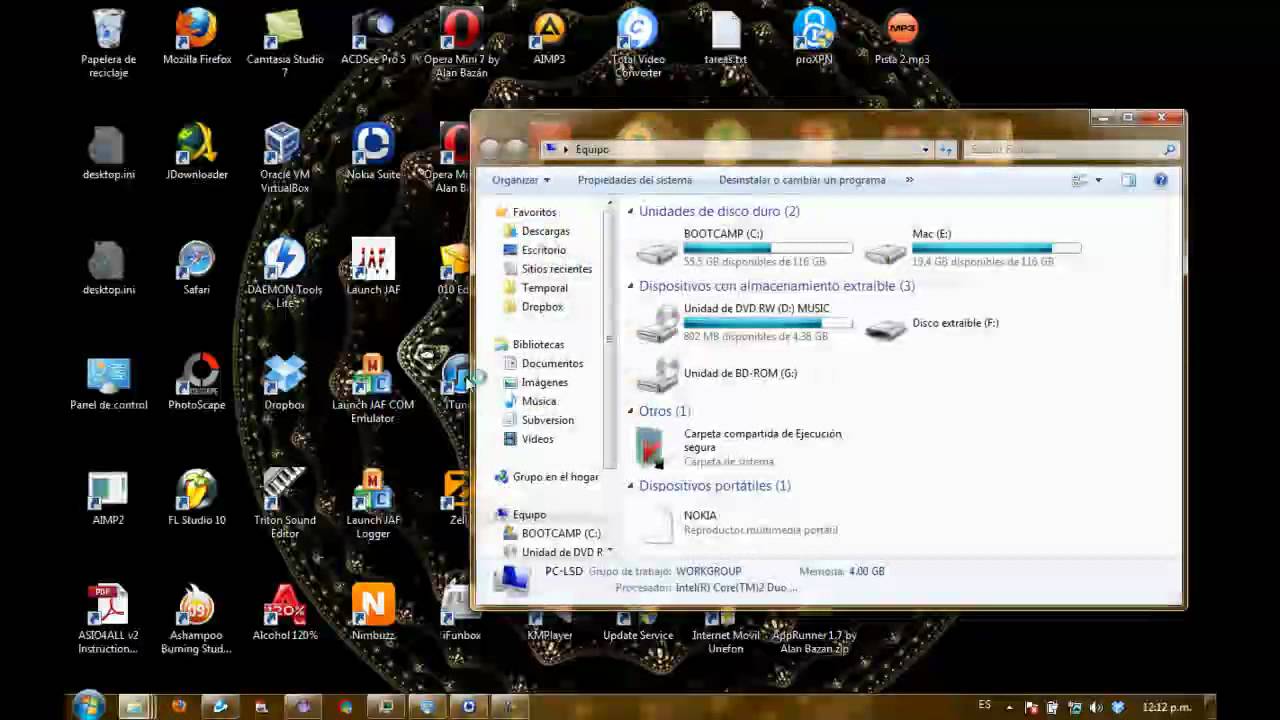Select the ASIO4ALL v2 Instruction PDF

[108, 619]
